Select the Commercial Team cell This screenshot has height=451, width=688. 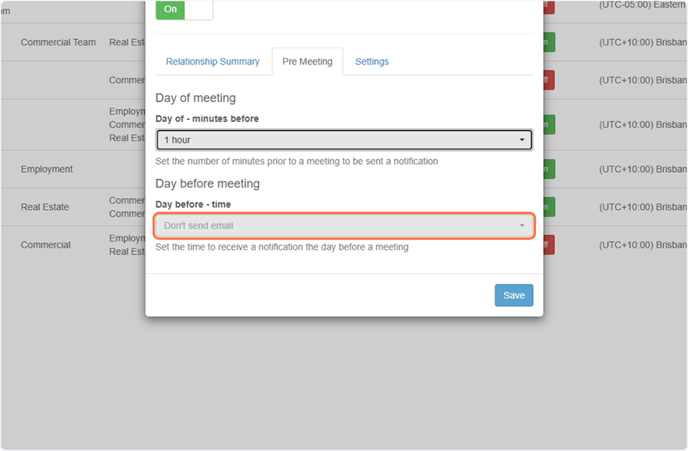58,43
